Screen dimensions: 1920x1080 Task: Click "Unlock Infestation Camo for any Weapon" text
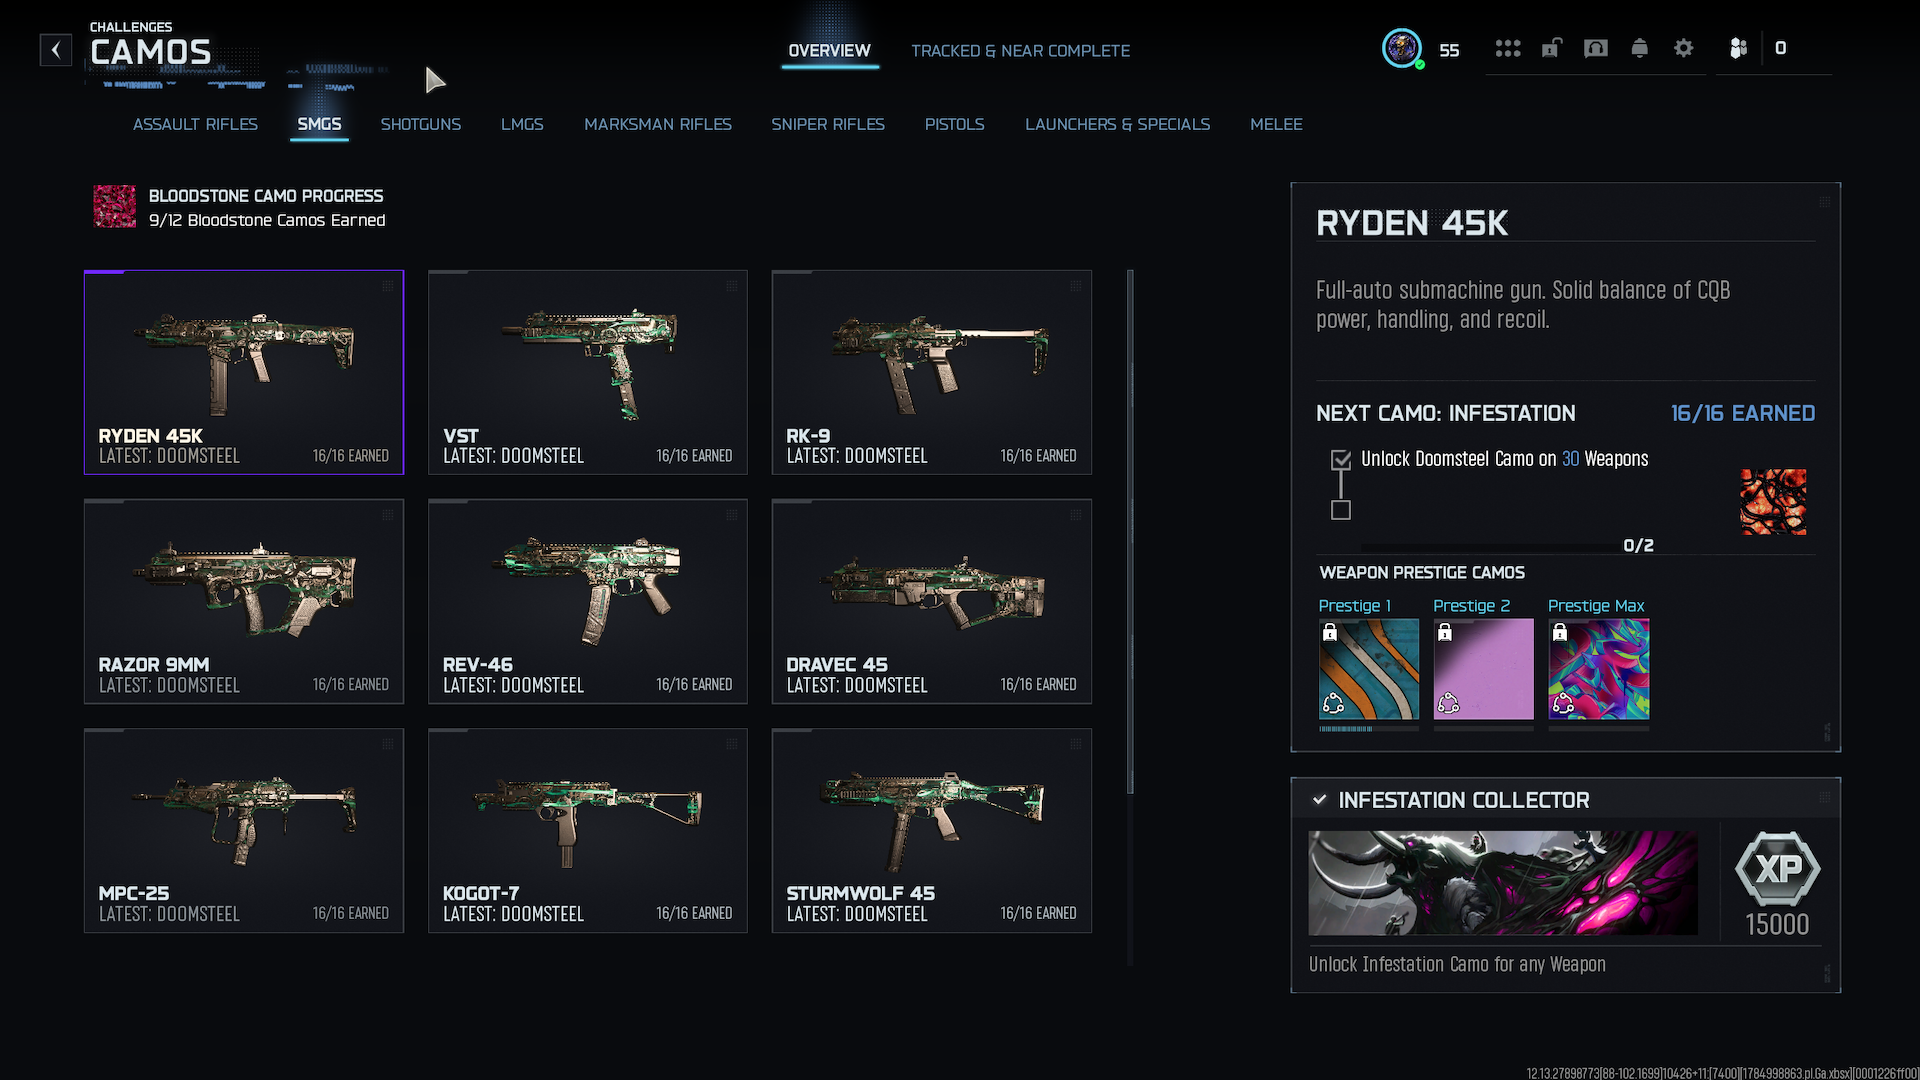tap(1457, 965)
